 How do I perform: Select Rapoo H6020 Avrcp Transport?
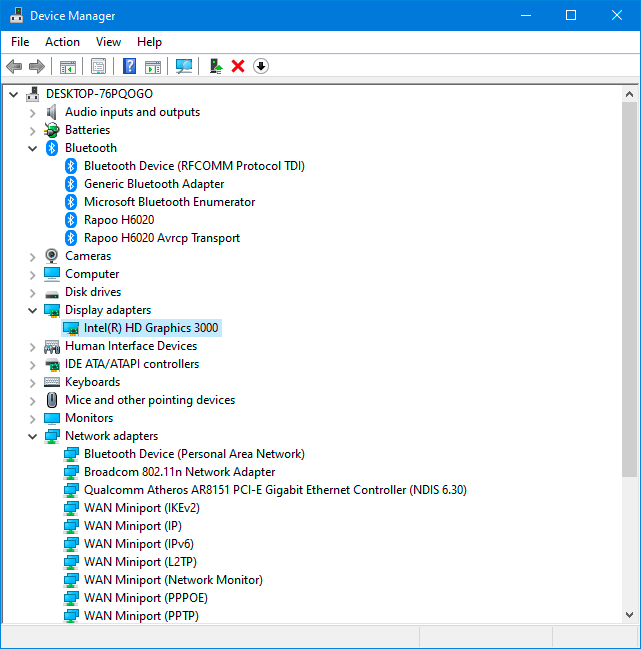[x=162, y=238]
